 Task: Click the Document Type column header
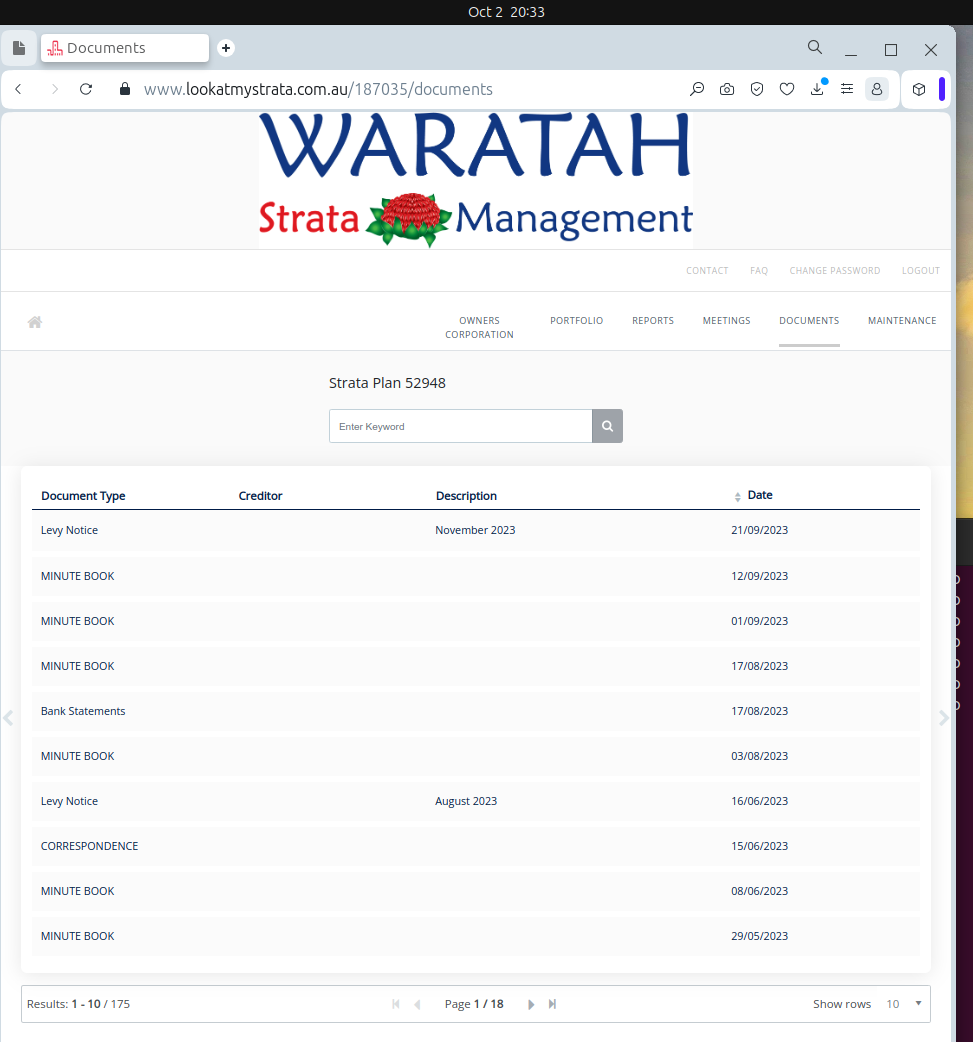[x=83, y=496]
